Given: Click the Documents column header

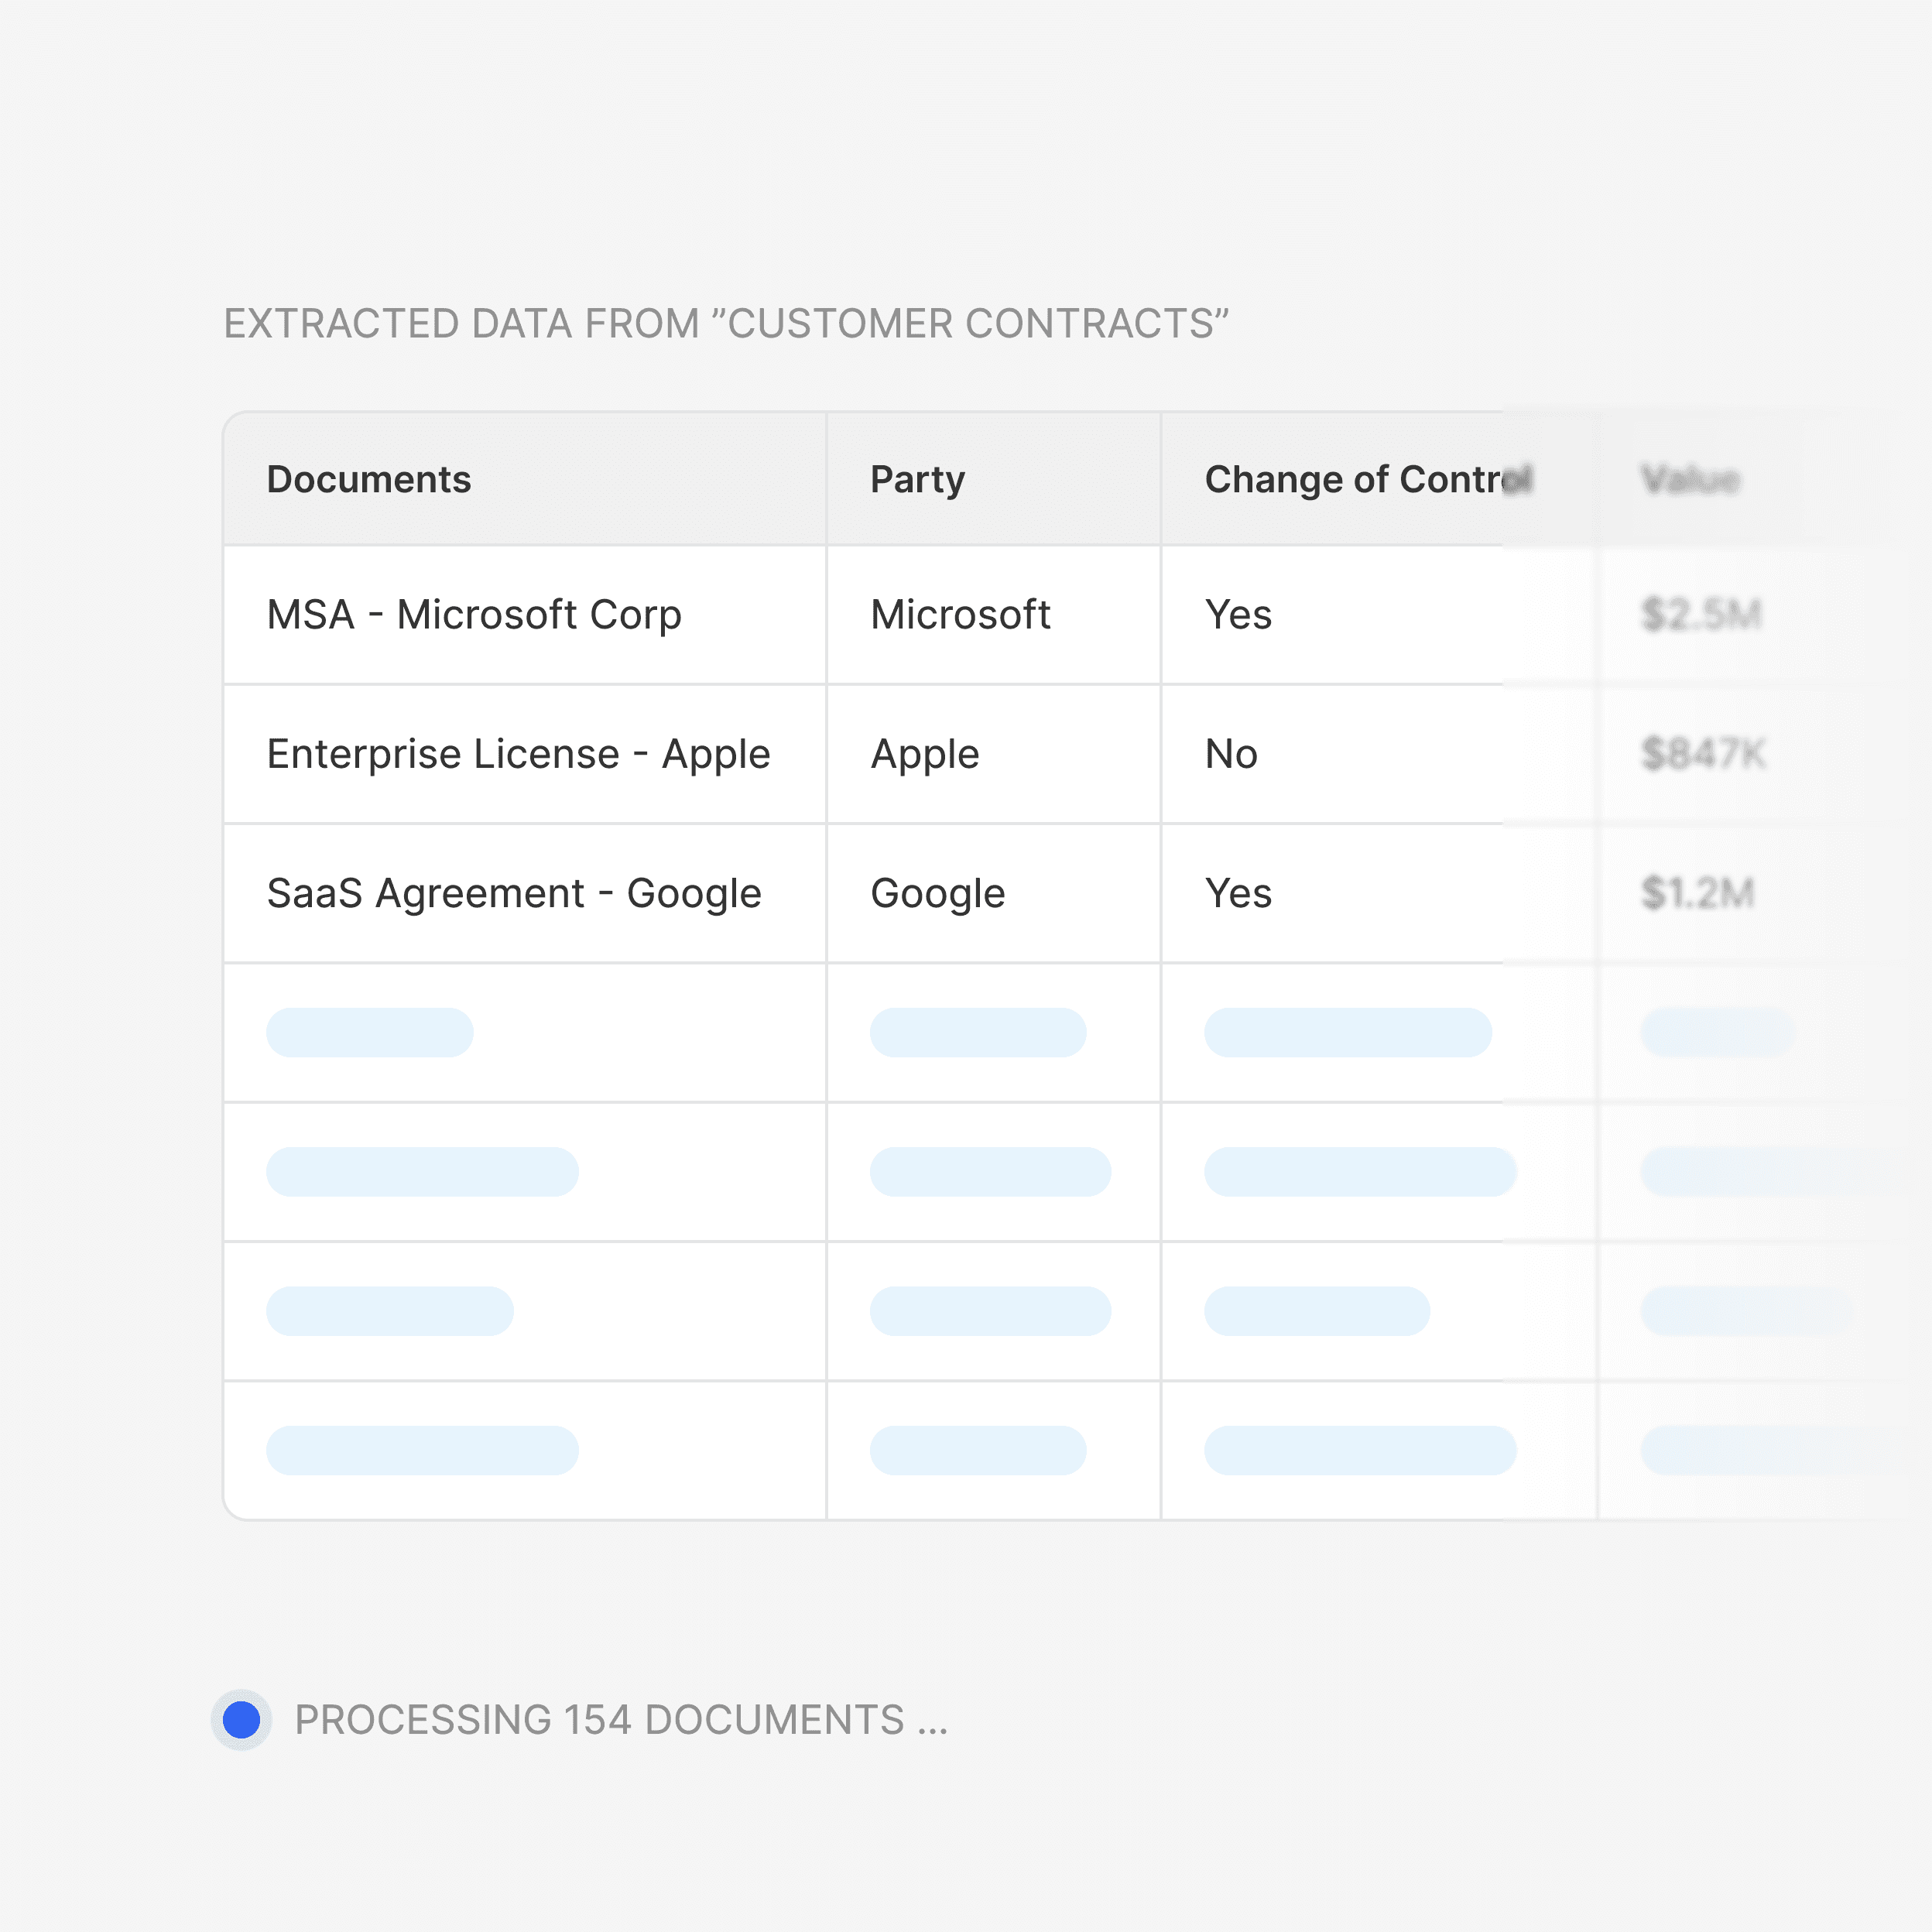Looking at the screenshot, I should coord(368,480).
